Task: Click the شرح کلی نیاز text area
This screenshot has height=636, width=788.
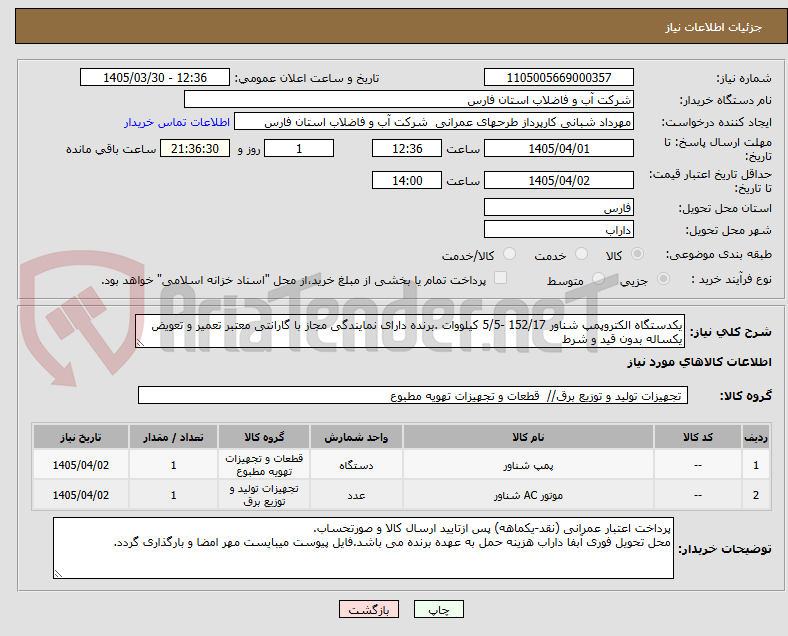Action: [x=410, y=332]
